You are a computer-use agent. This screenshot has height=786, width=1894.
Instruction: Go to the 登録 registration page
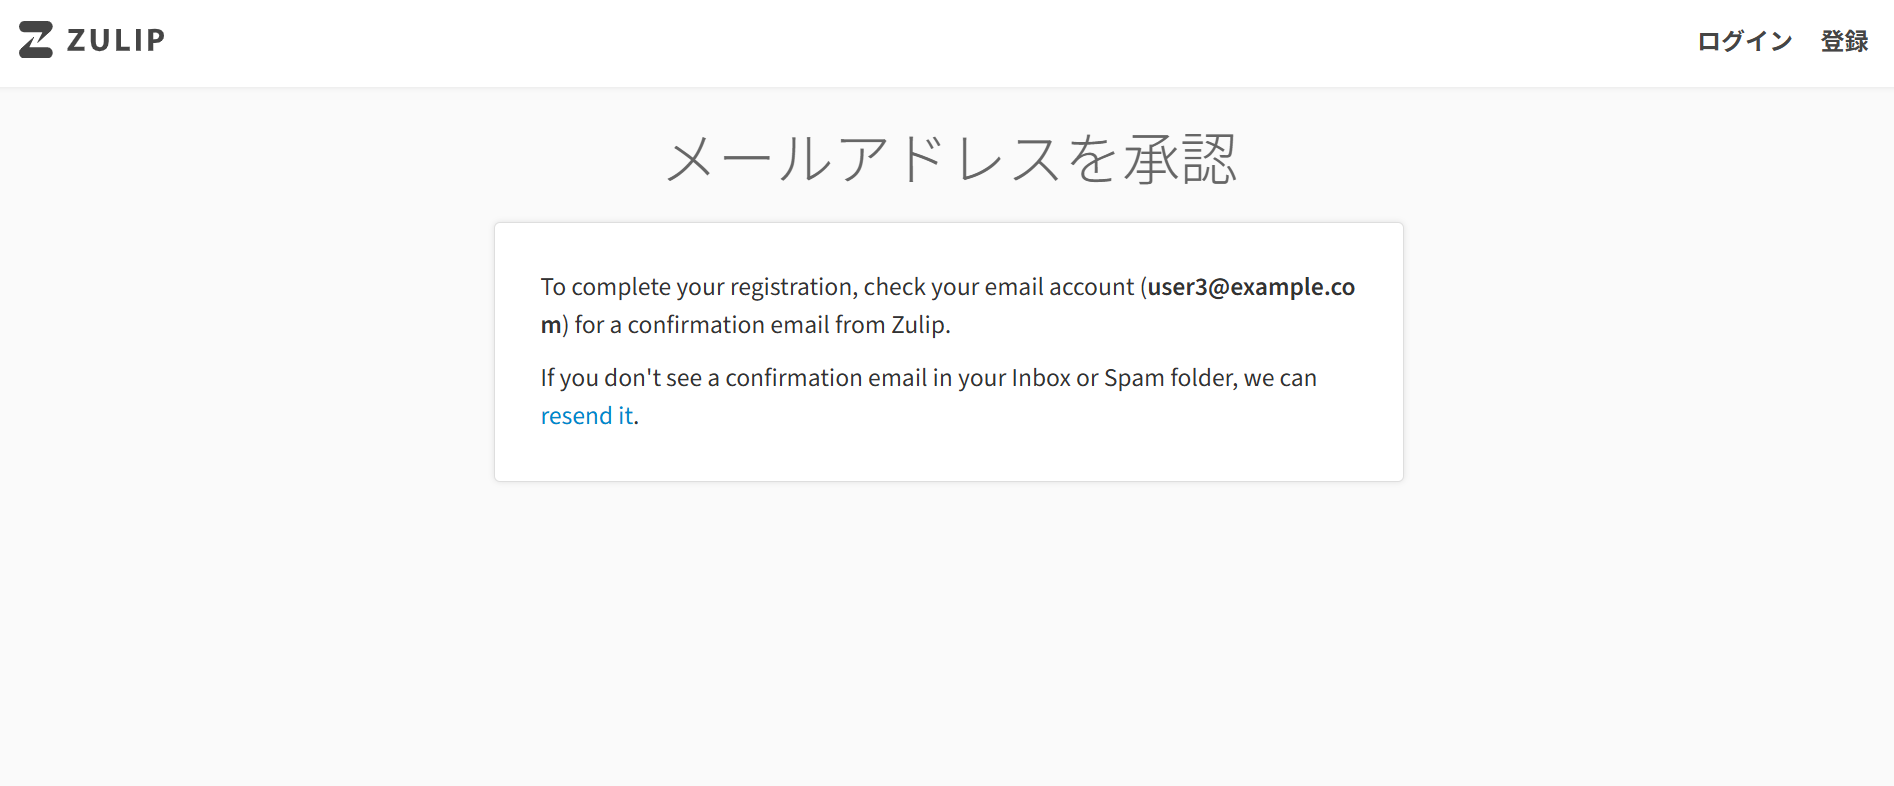[1844, 41]
